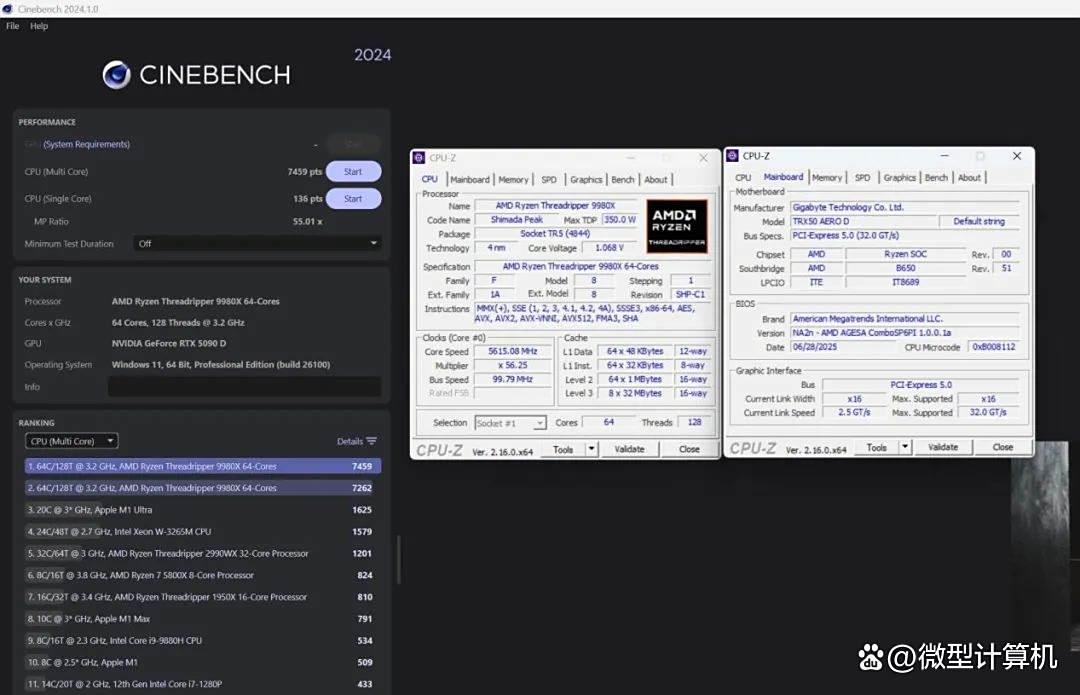Switch to Mainboard tab in left CPU-Z window

tap(470, 180)
